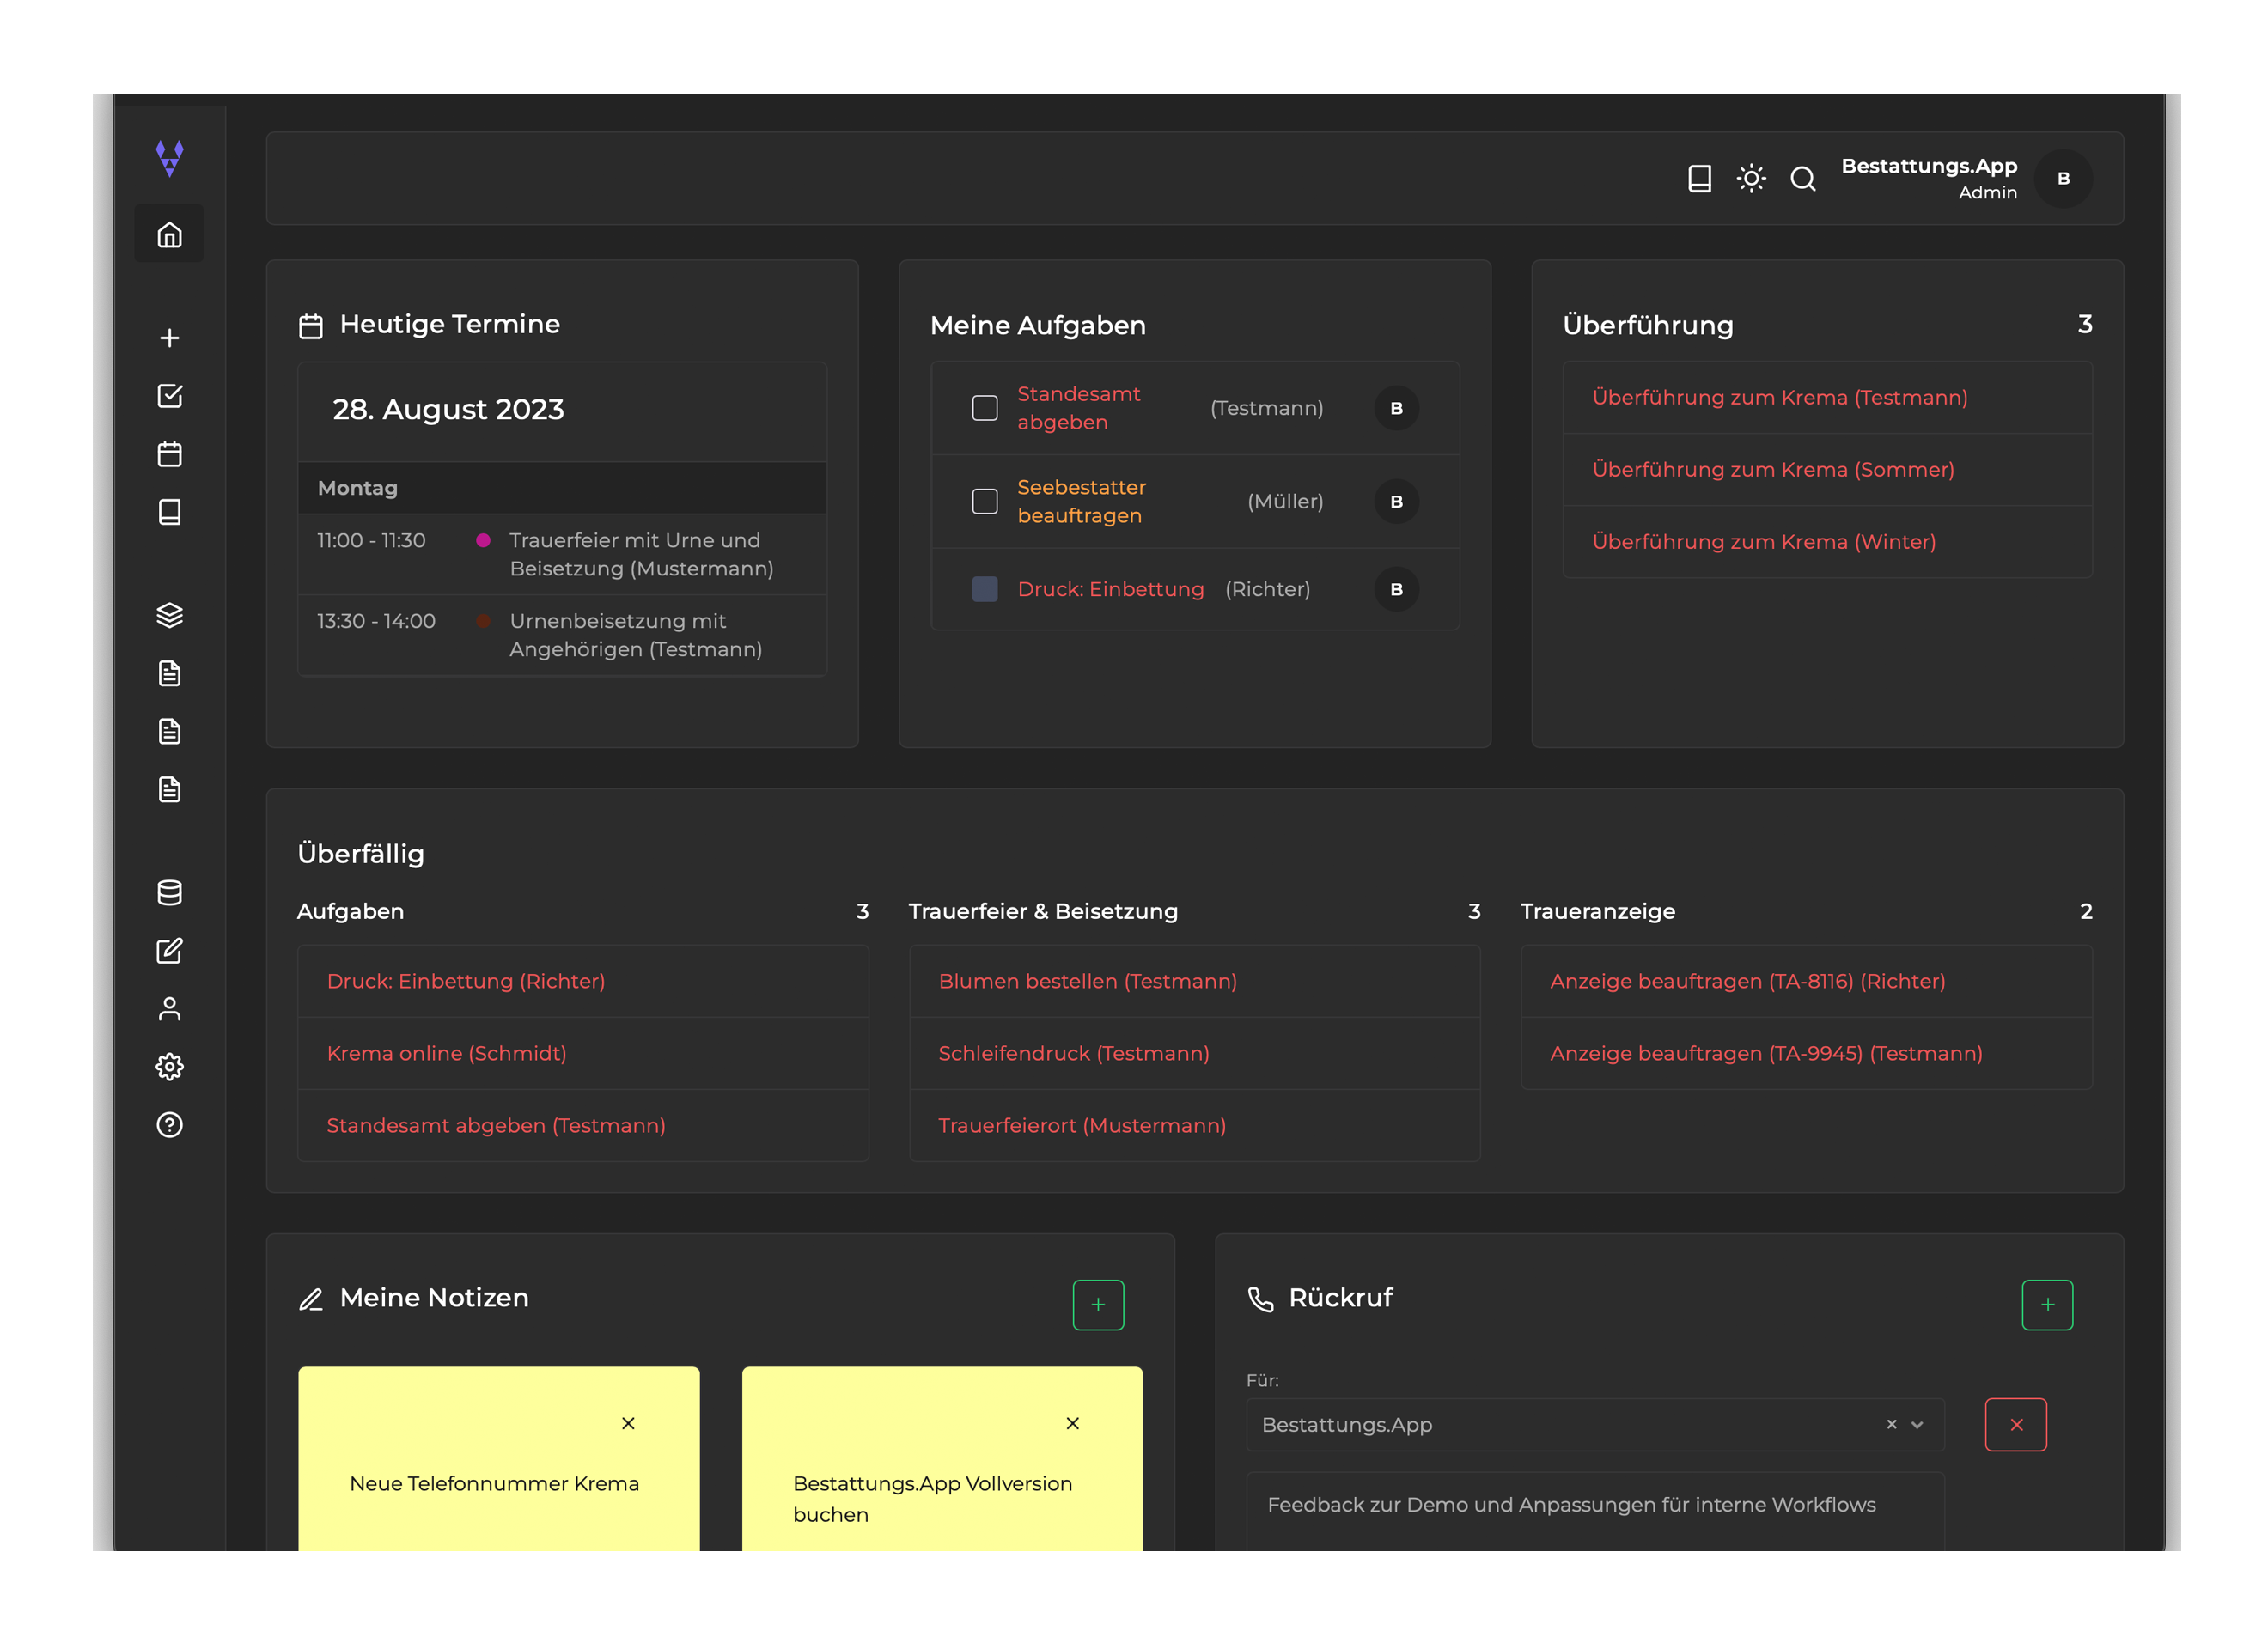2268x1649 pixels.
Task: Check the Seebestatter beauftragen task checkbox
Action: 985,501
